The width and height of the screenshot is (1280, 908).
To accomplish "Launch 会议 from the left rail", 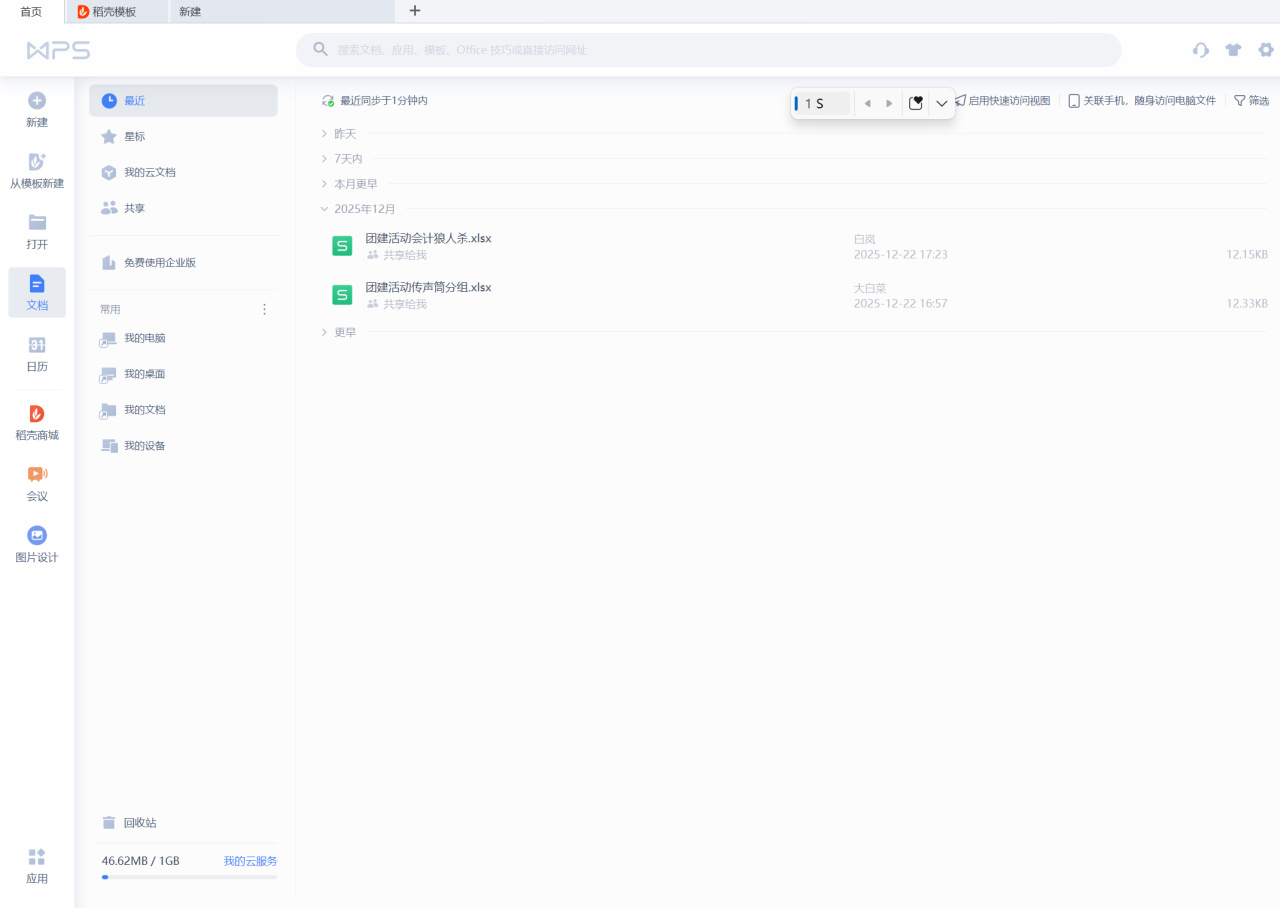I will 37,484.
